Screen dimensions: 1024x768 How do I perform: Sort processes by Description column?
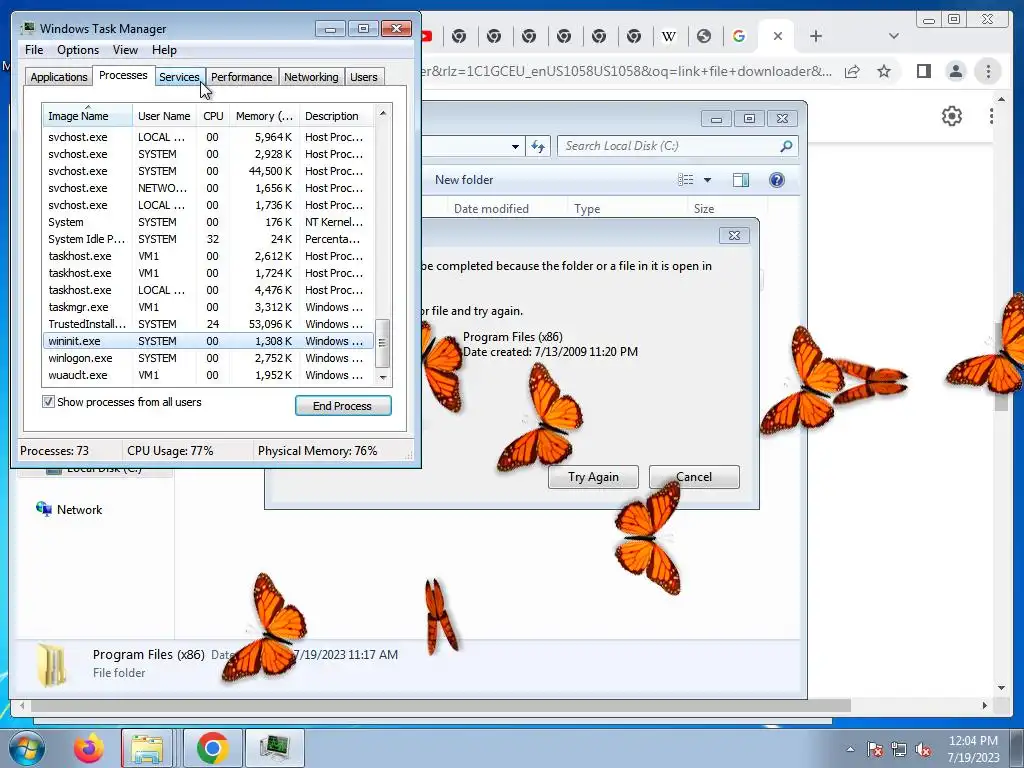[x=336, y=116]
